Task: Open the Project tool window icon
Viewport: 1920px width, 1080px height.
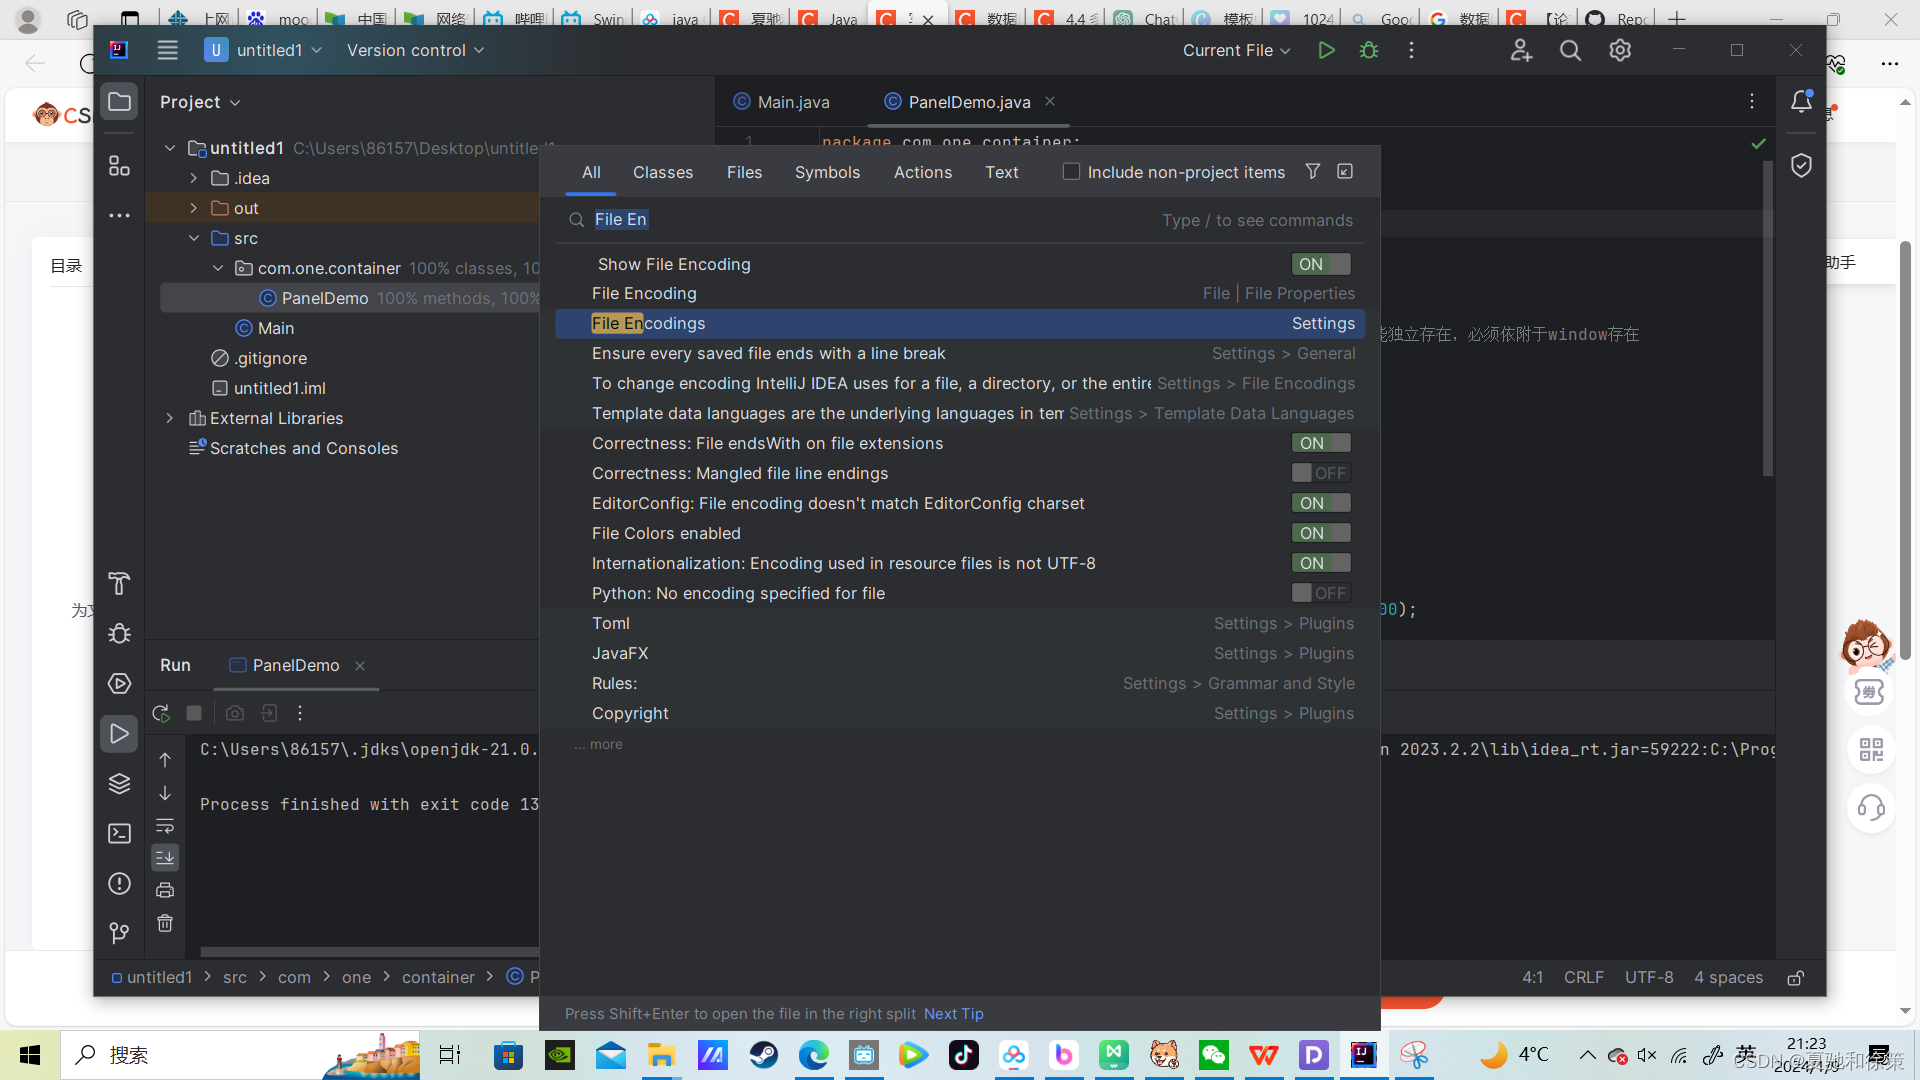Action: click(119, 102)
